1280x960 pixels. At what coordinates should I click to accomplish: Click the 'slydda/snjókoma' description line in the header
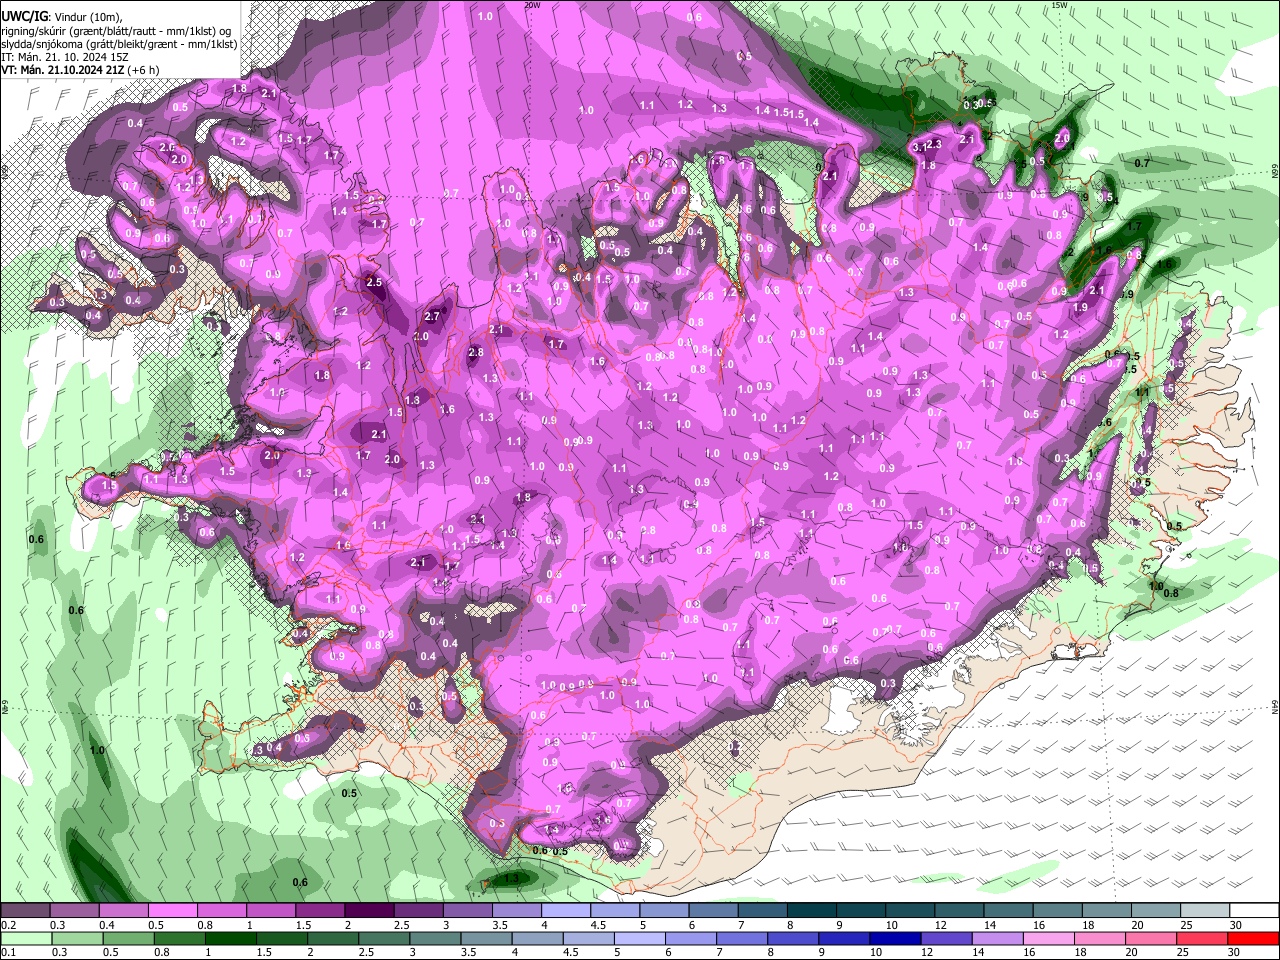(119, 44)
